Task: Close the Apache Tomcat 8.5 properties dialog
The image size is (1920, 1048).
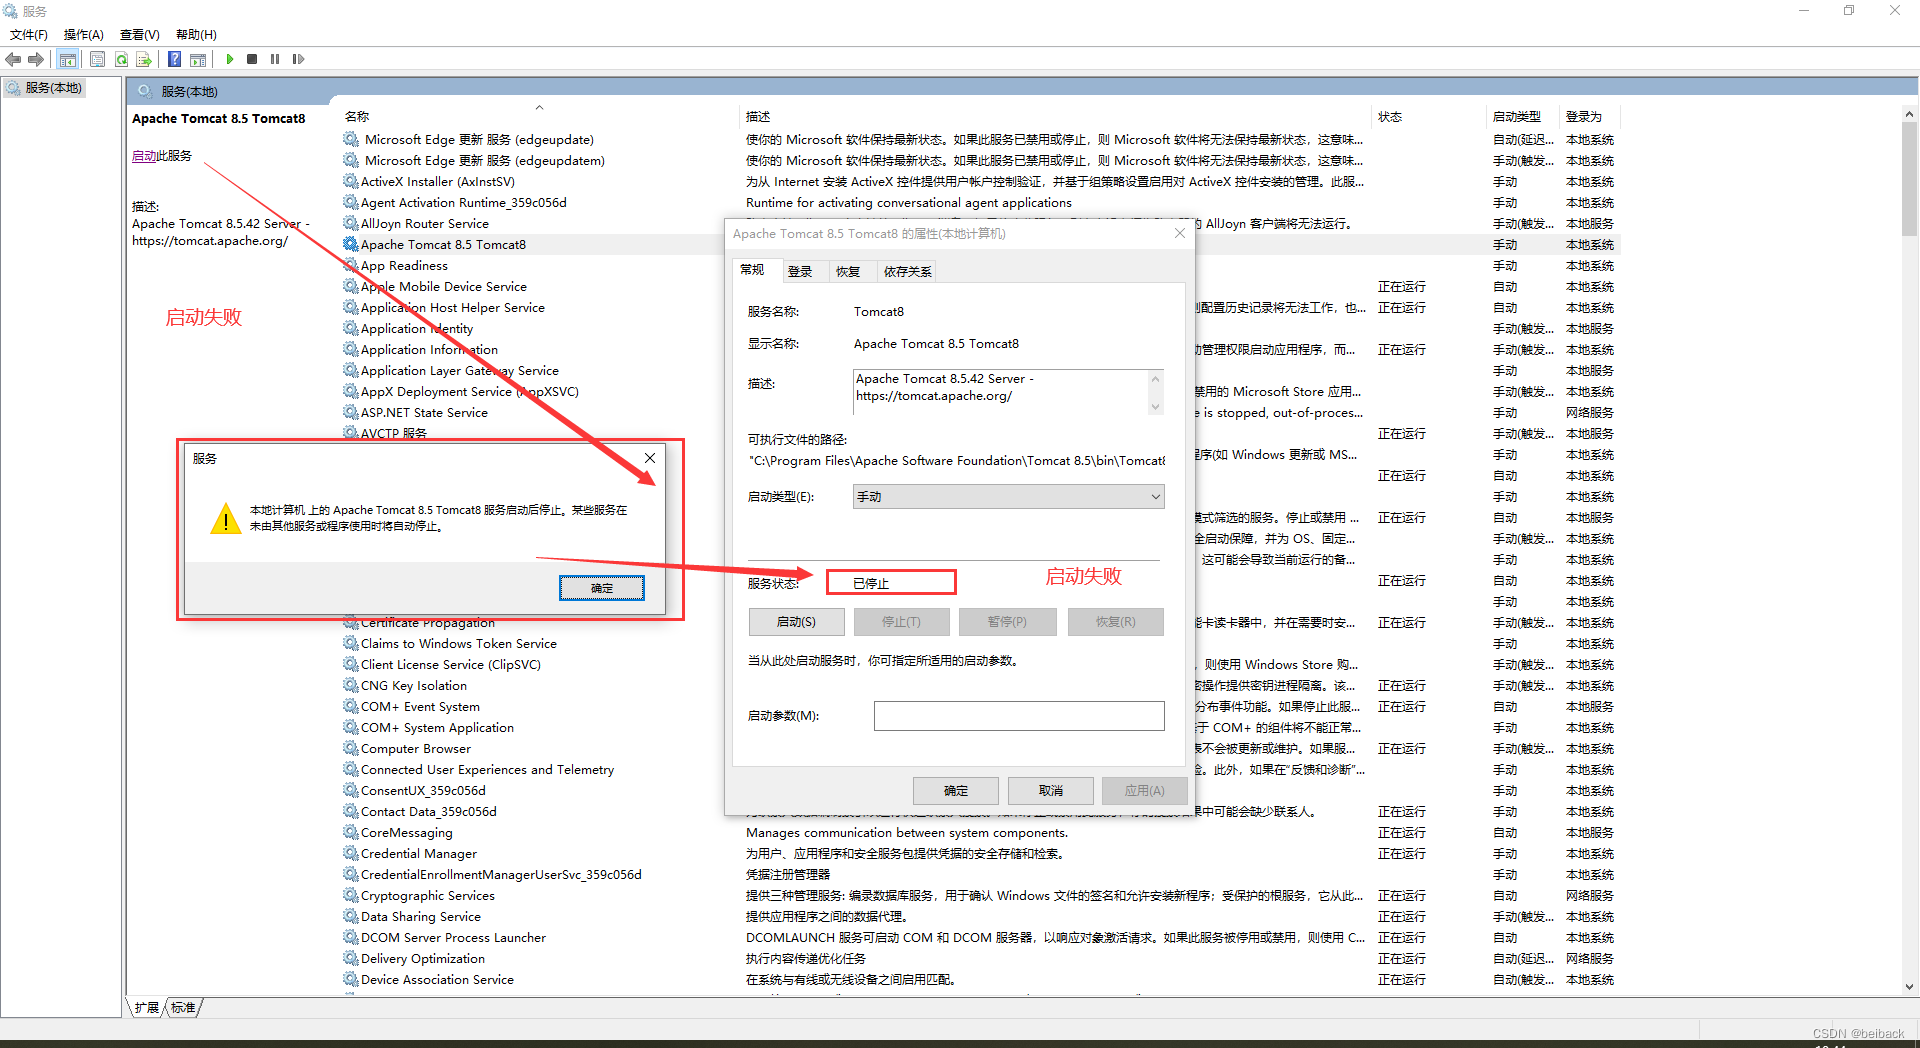Action: 1180,233
